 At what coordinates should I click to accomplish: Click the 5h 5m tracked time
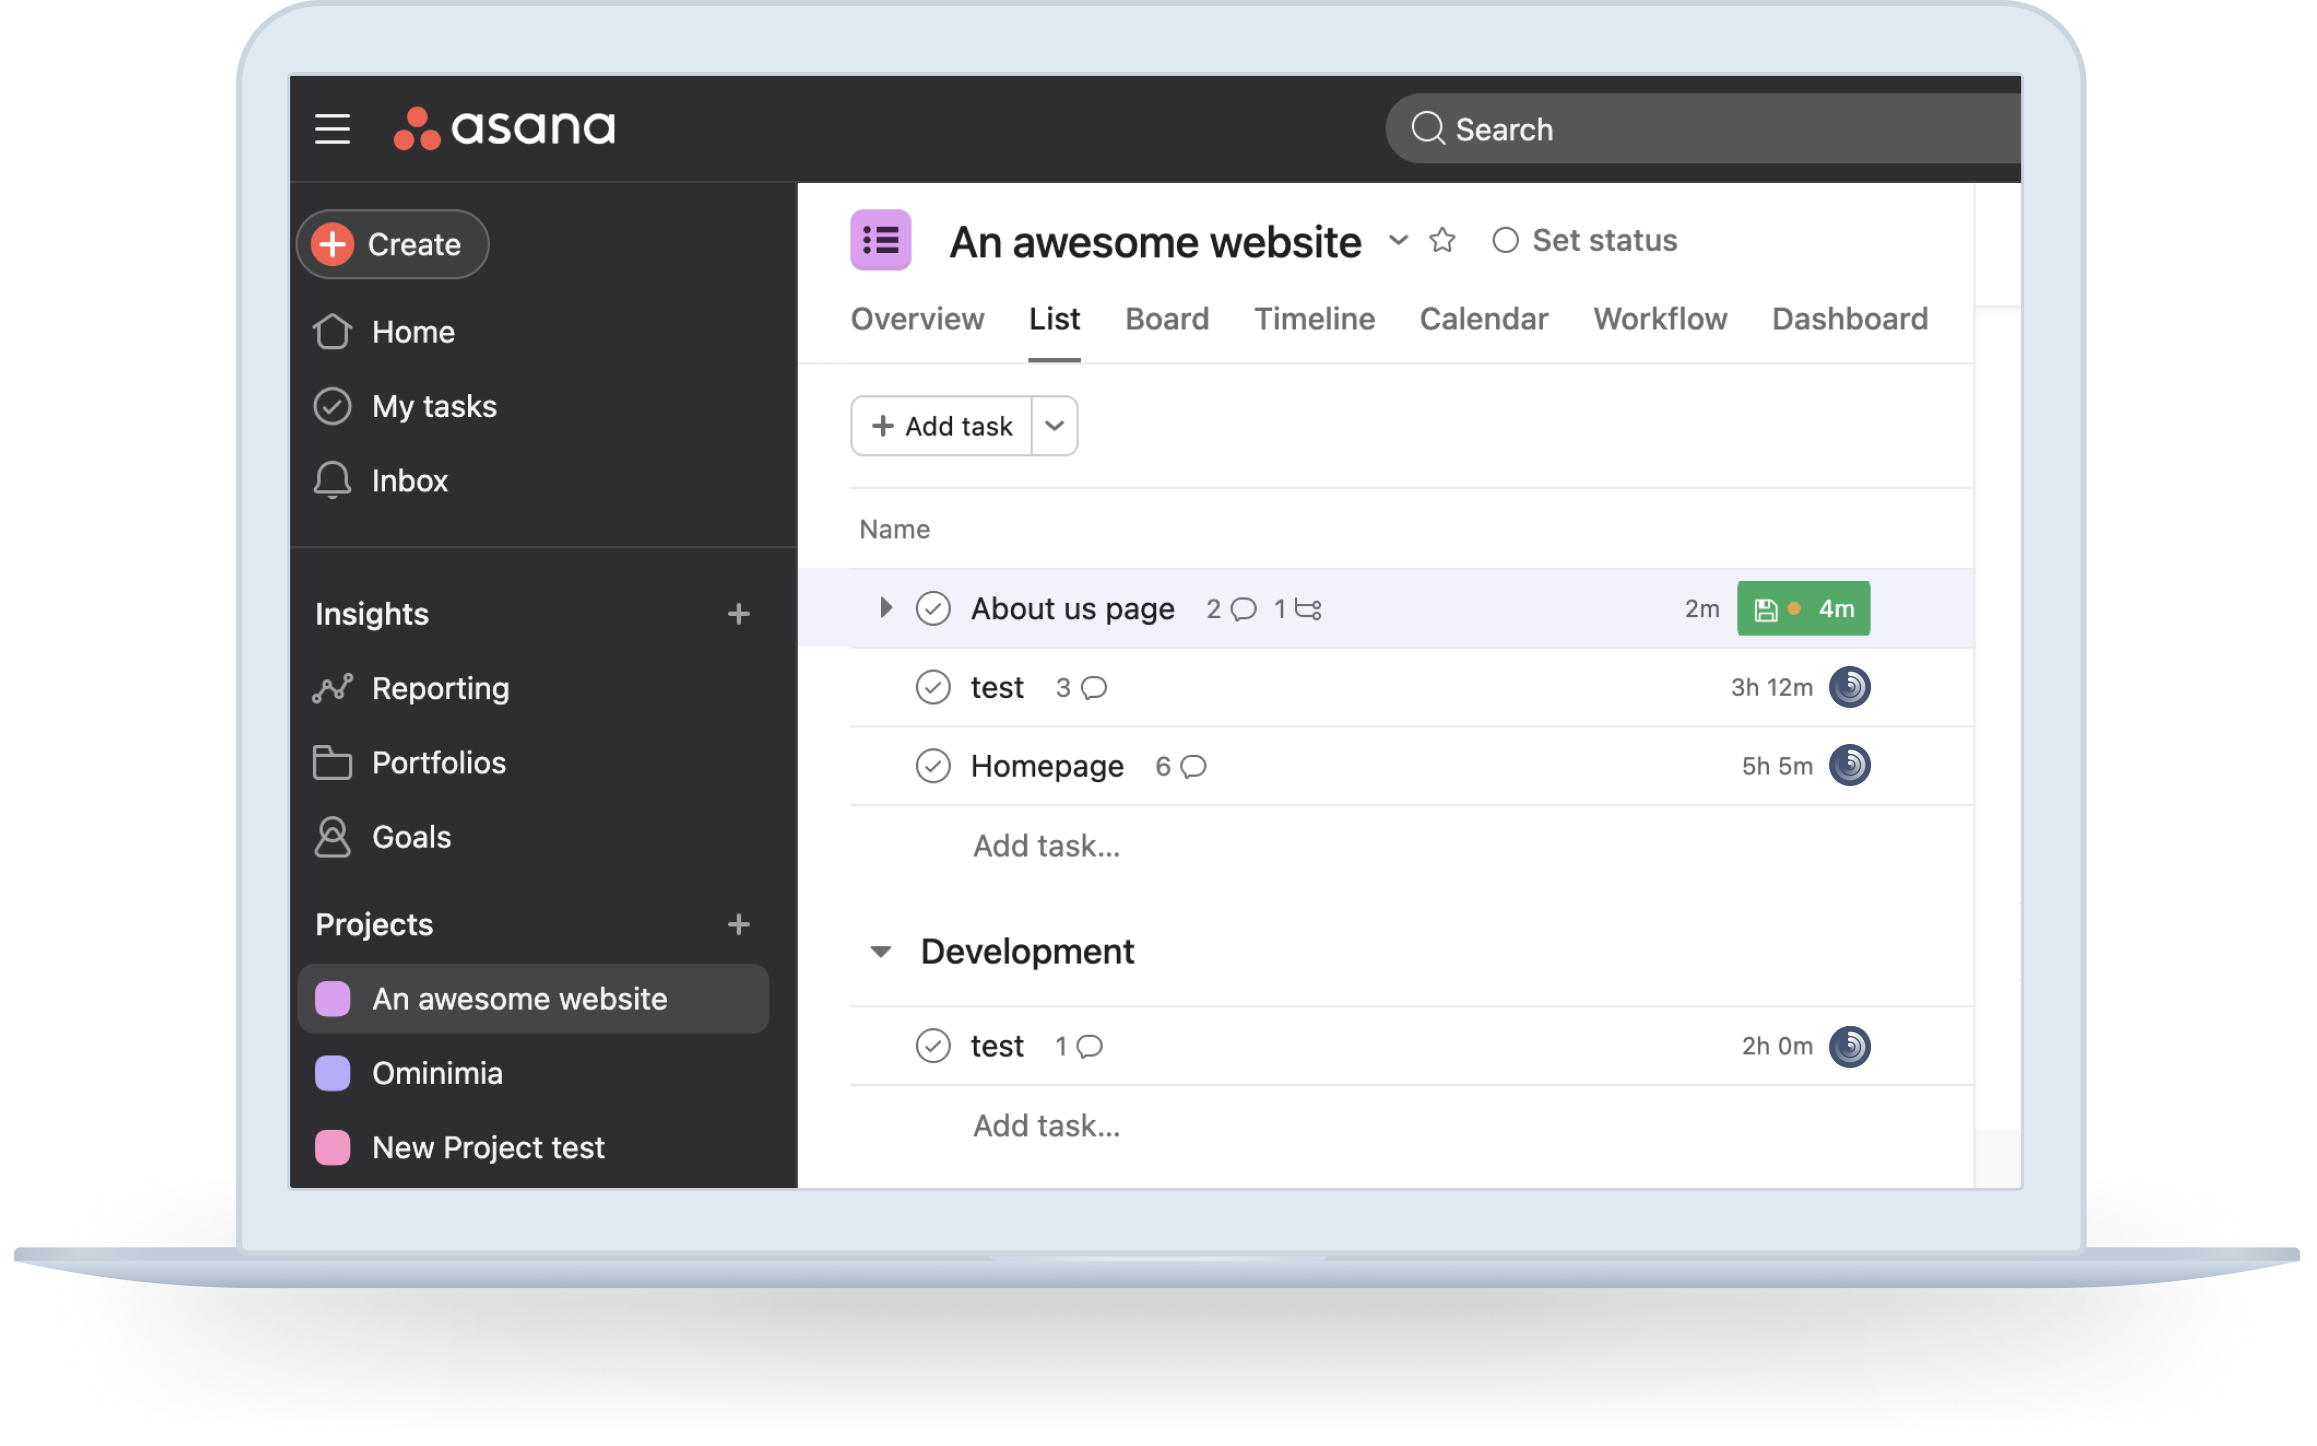pyautogui.click(x=1776, y=767)
